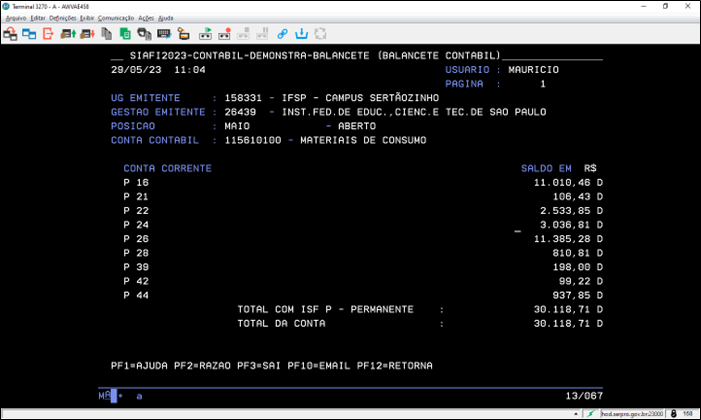Click the dark copy-append icon
The image size is (701, 420).
coord(144,34)
